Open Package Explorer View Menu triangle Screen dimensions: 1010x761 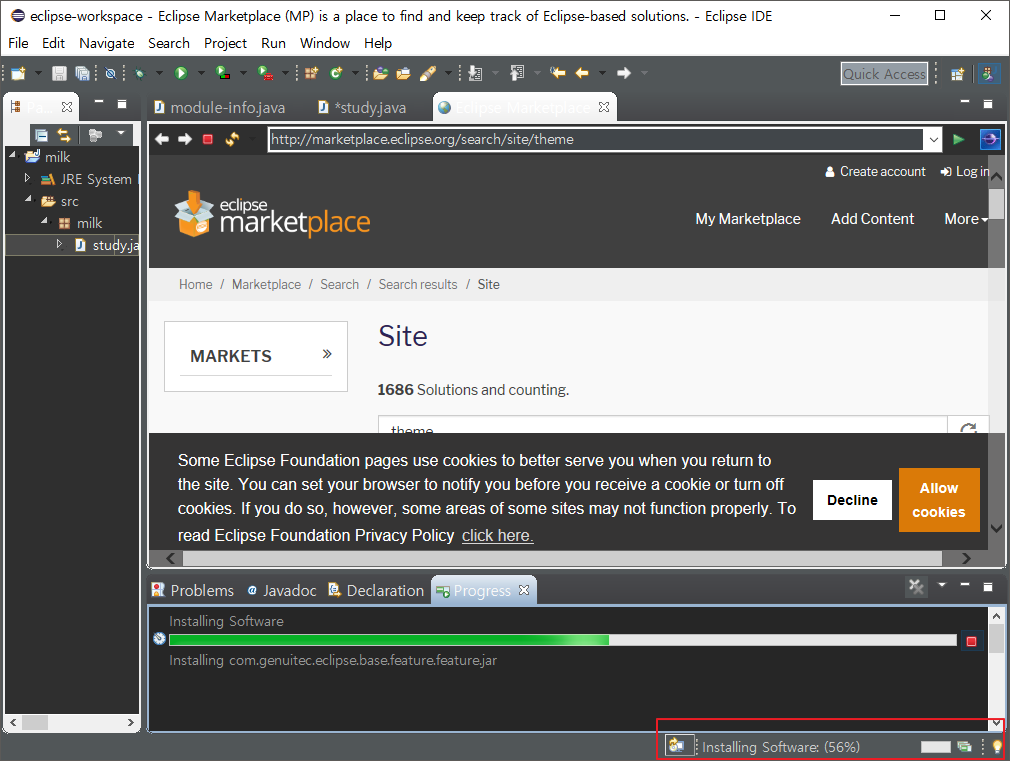(x=120, y=133)
